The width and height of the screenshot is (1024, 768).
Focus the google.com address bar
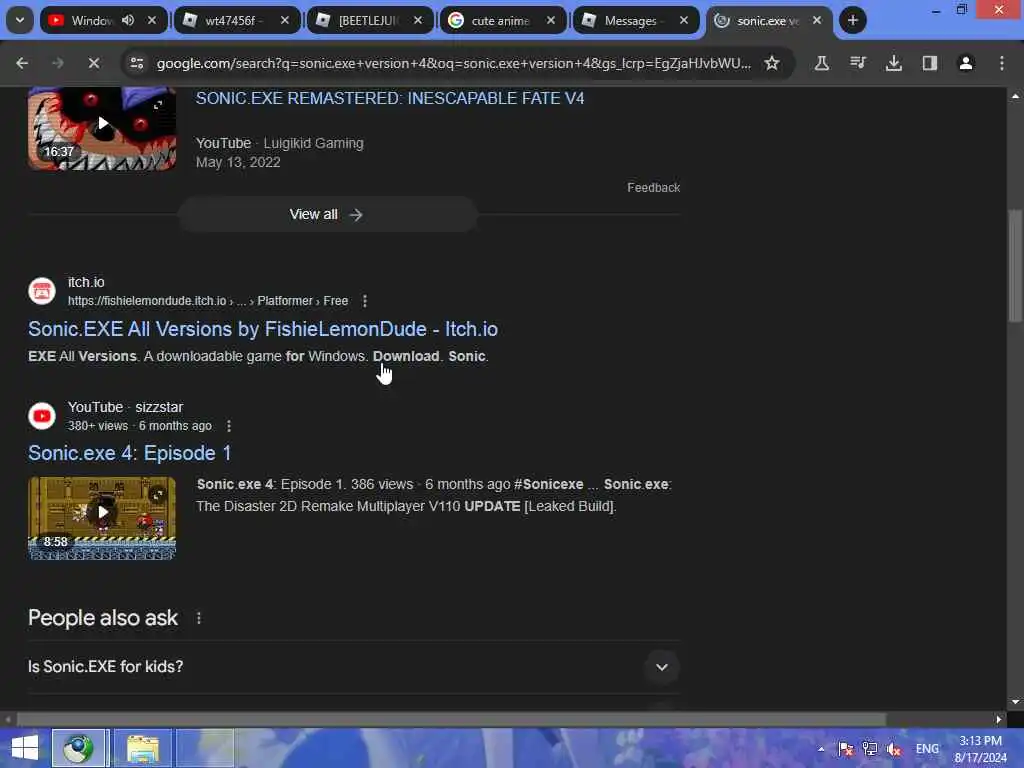tap(453, 63)
